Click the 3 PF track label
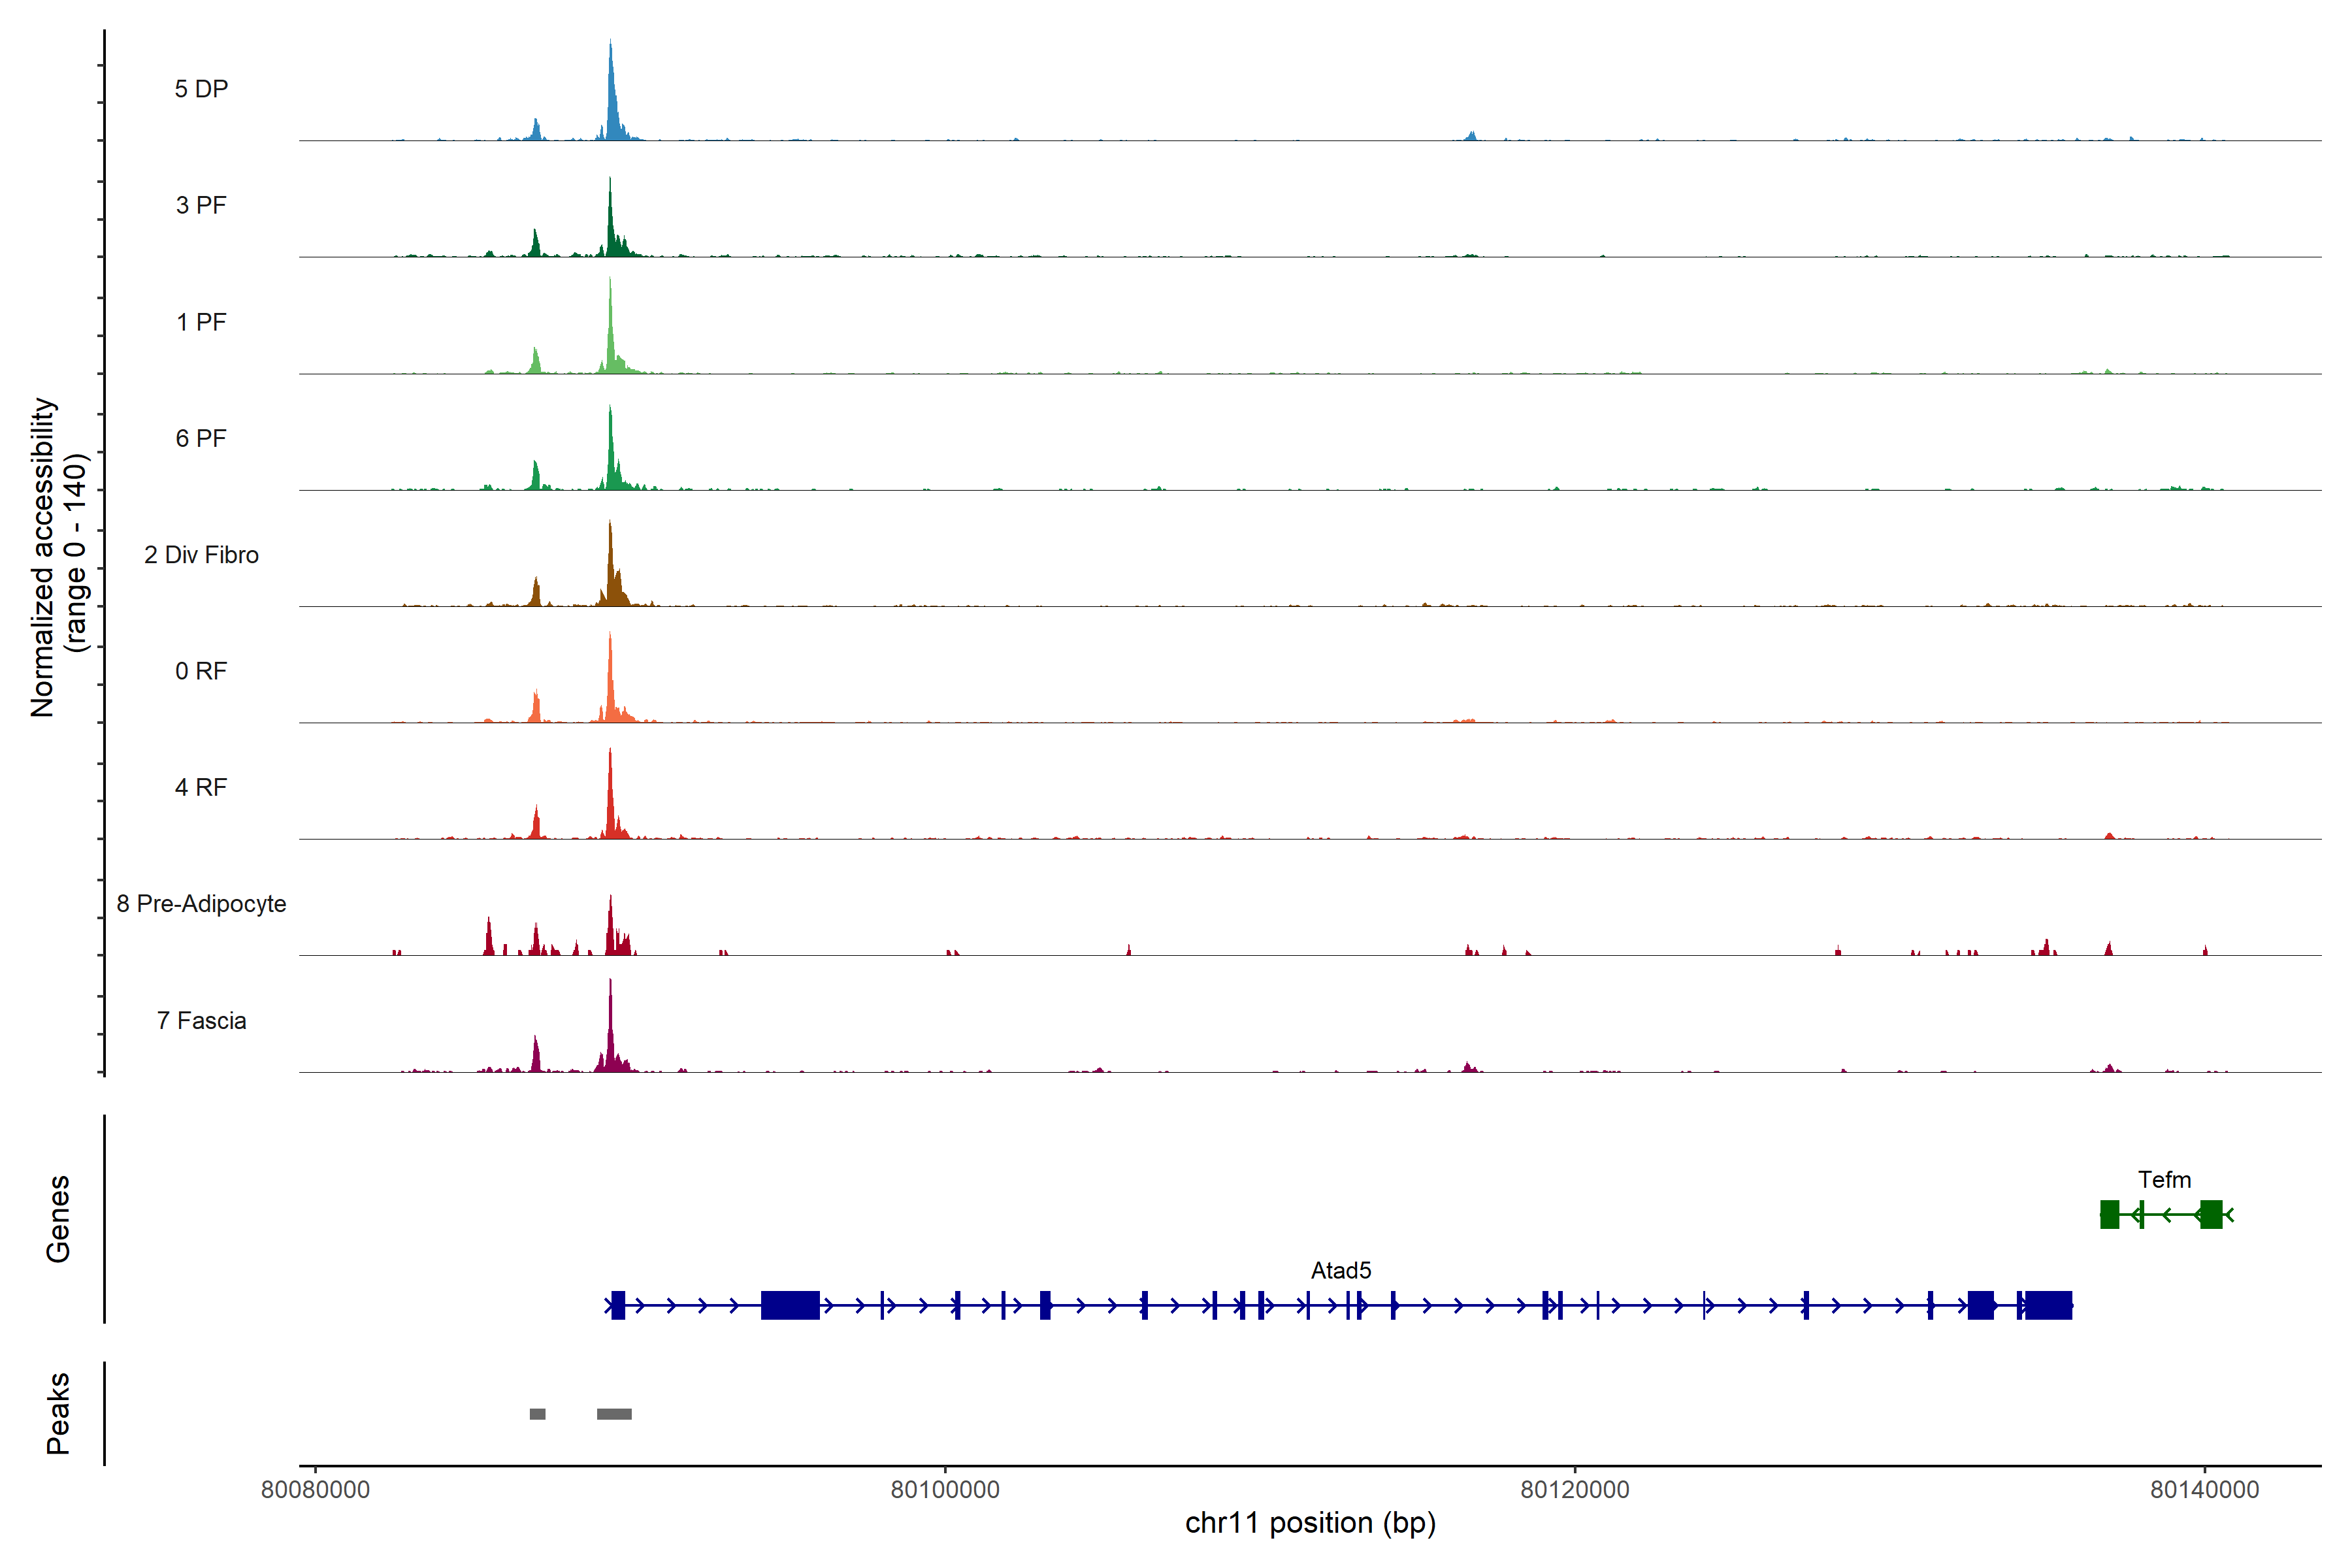 [x=201, y=205]
